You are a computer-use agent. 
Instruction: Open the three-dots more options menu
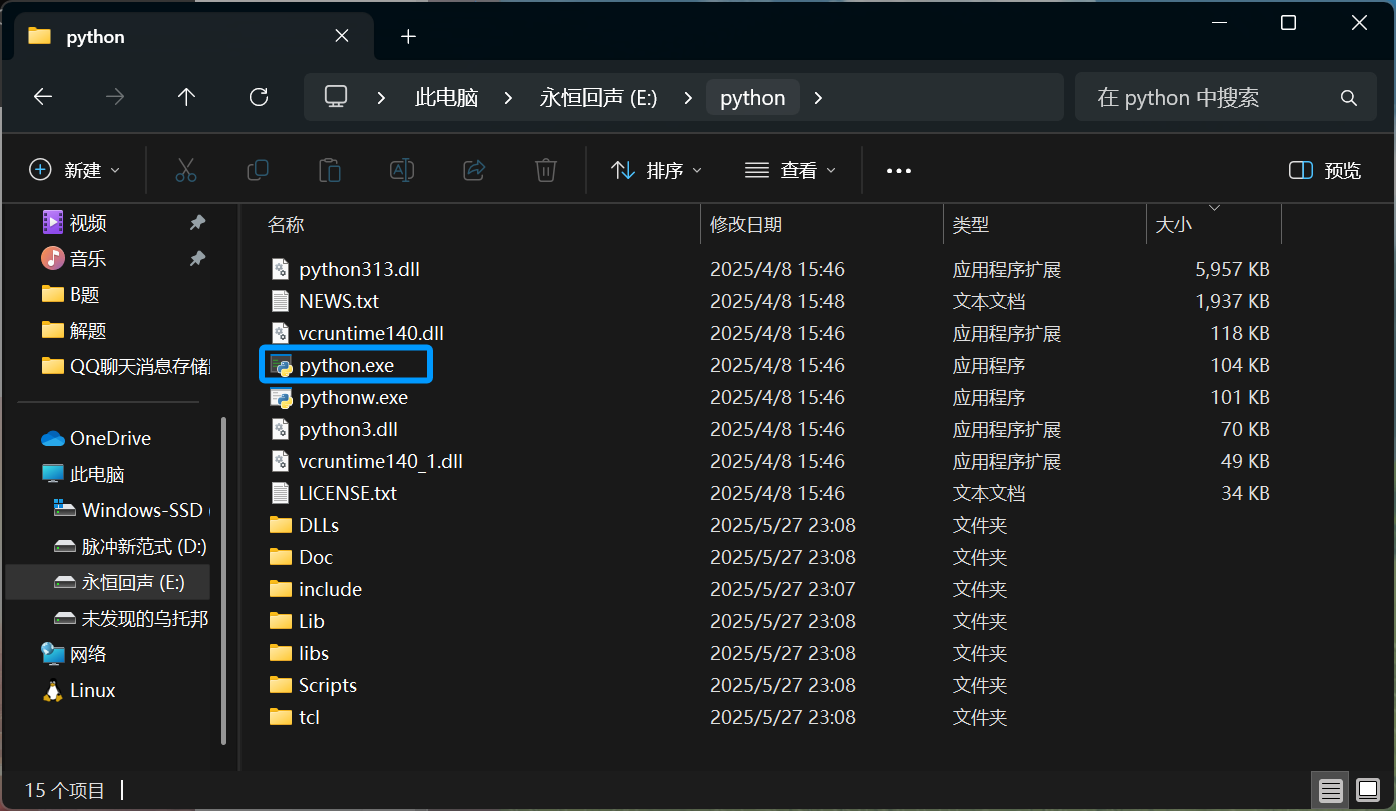click(899, 171)
